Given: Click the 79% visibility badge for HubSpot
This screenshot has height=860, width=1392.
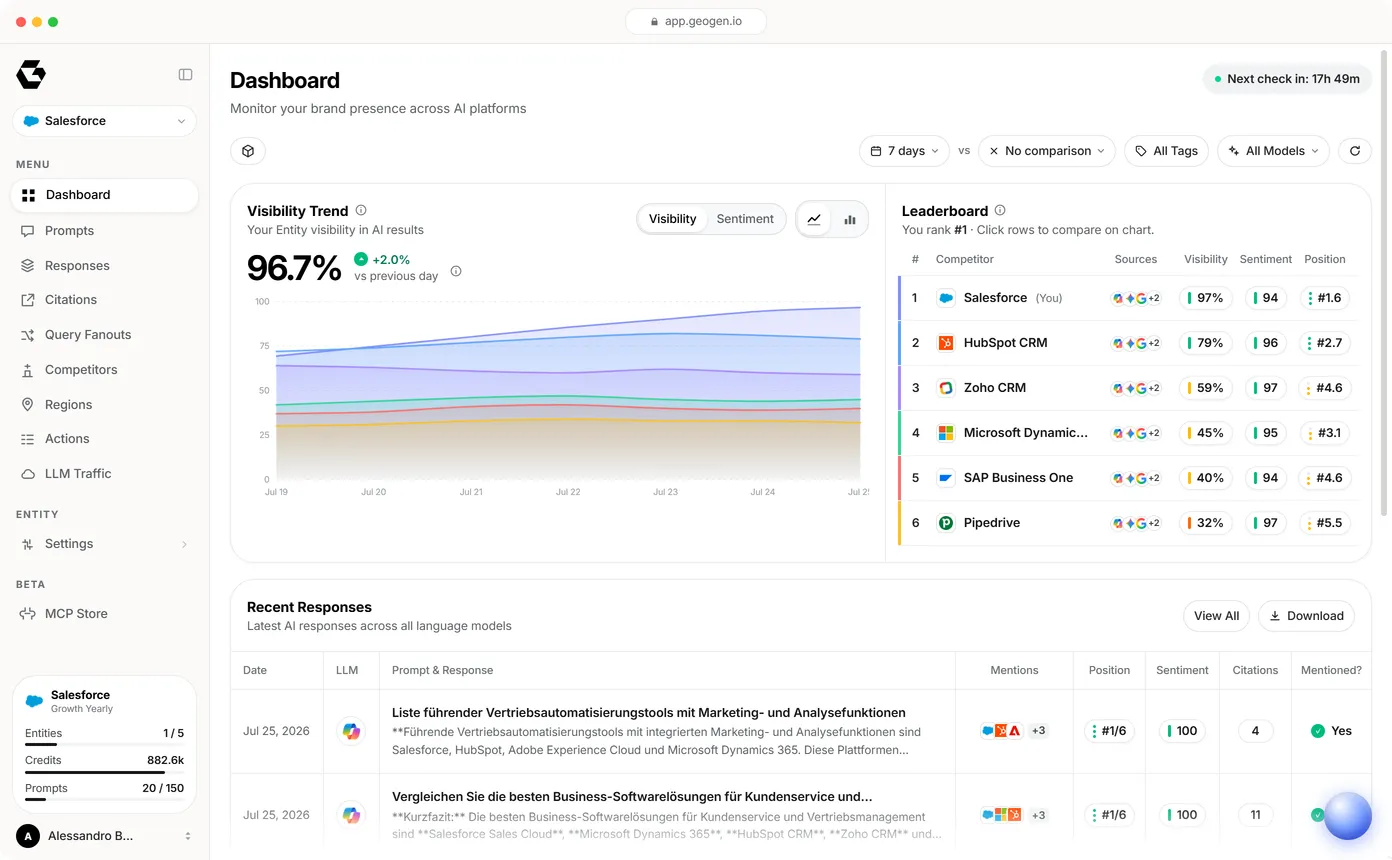Looking at the screenshot, I should click(x=1205, y=343).
